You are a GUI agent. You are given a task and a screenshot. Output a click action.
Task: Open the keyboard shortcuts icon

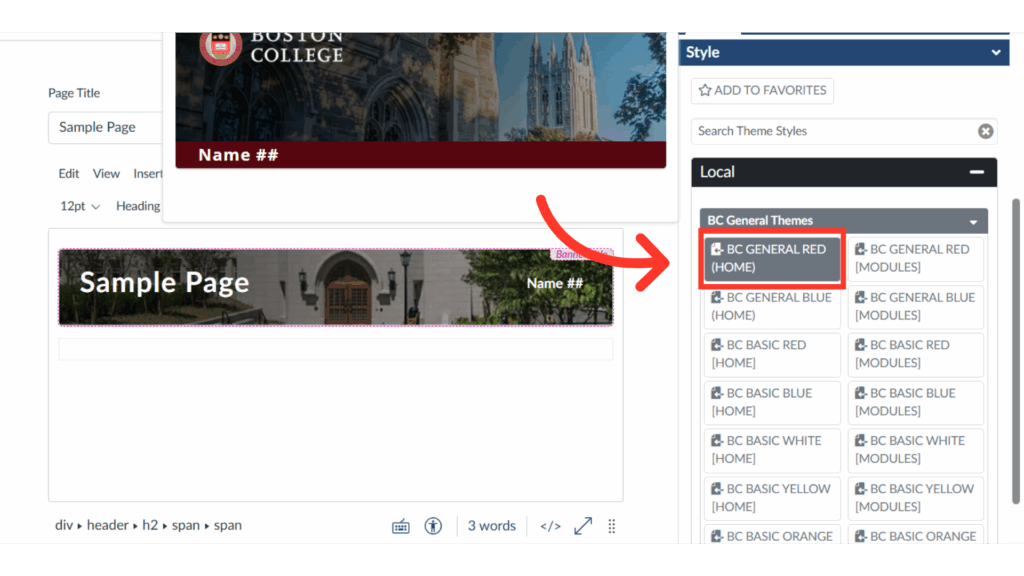point(401,526)
